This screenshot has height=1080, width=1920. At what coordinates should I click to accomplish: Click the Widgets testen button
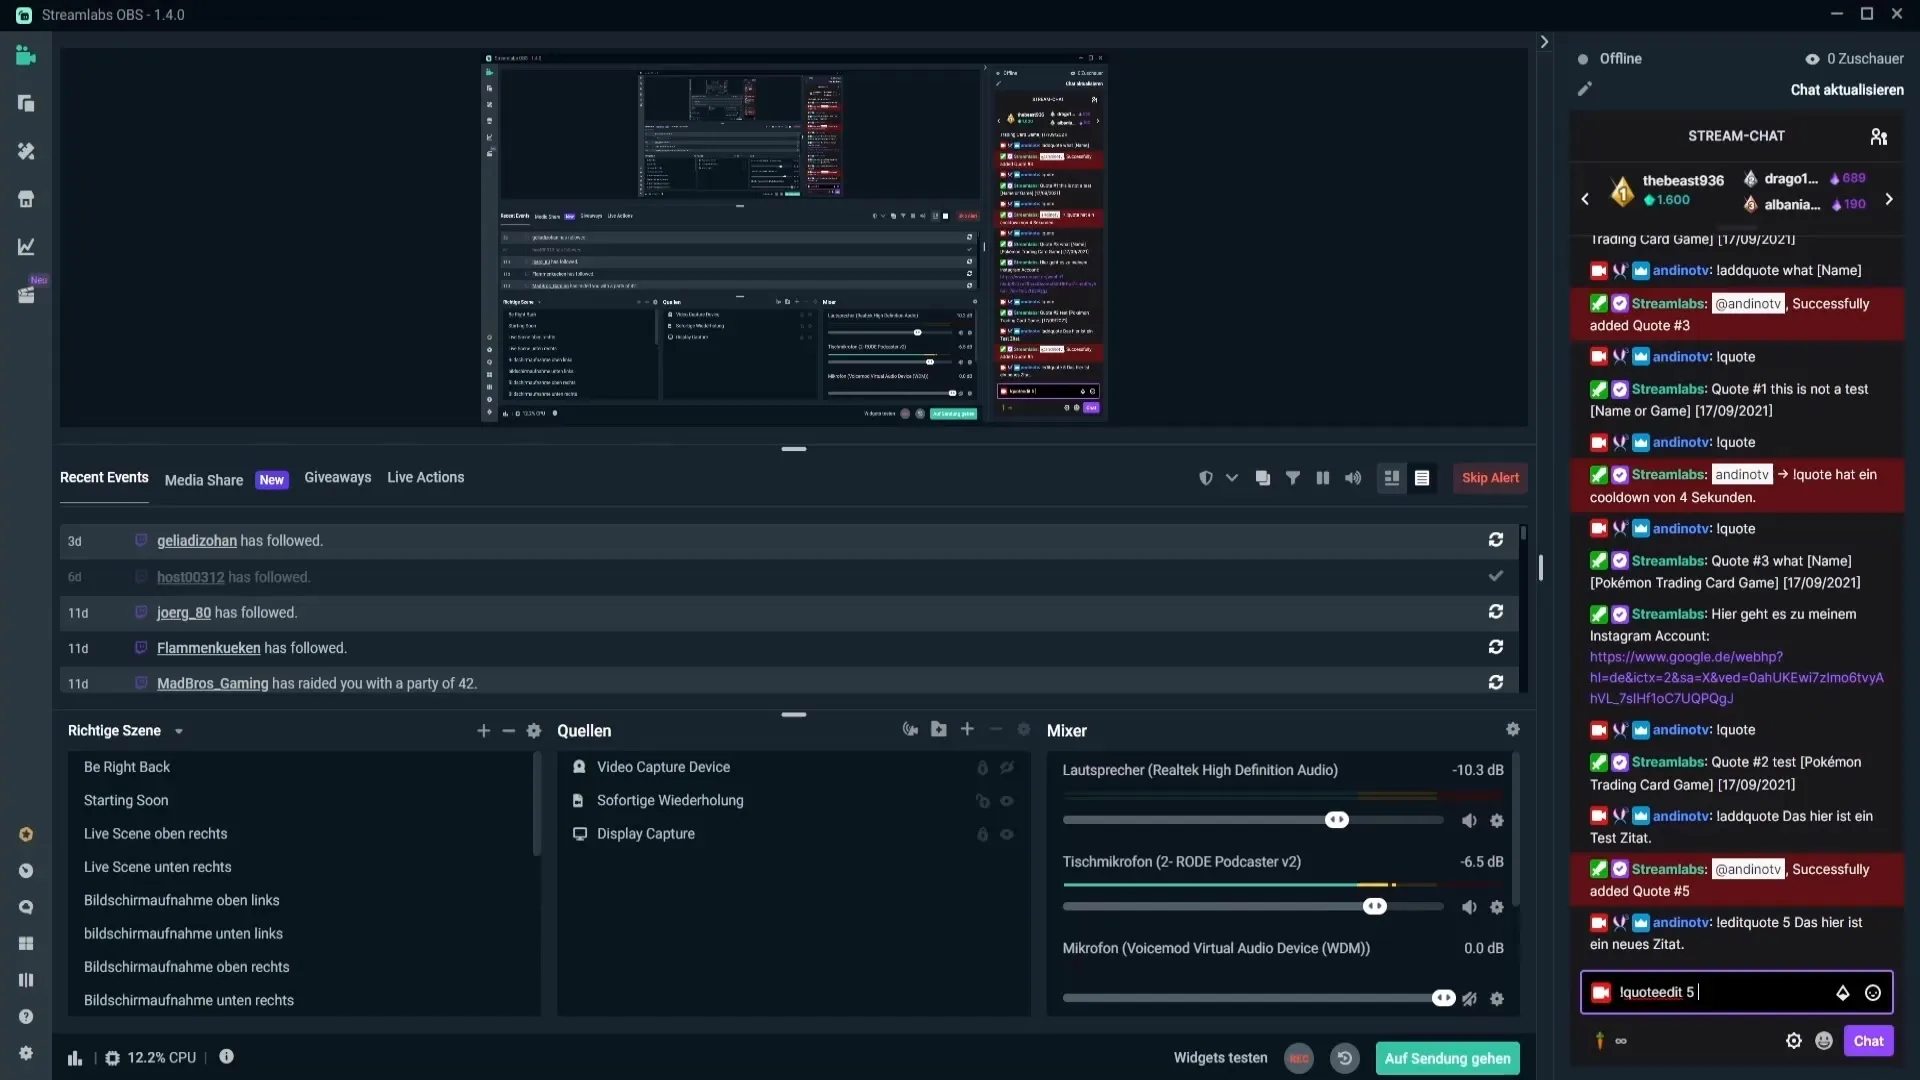point(1220,1058)
